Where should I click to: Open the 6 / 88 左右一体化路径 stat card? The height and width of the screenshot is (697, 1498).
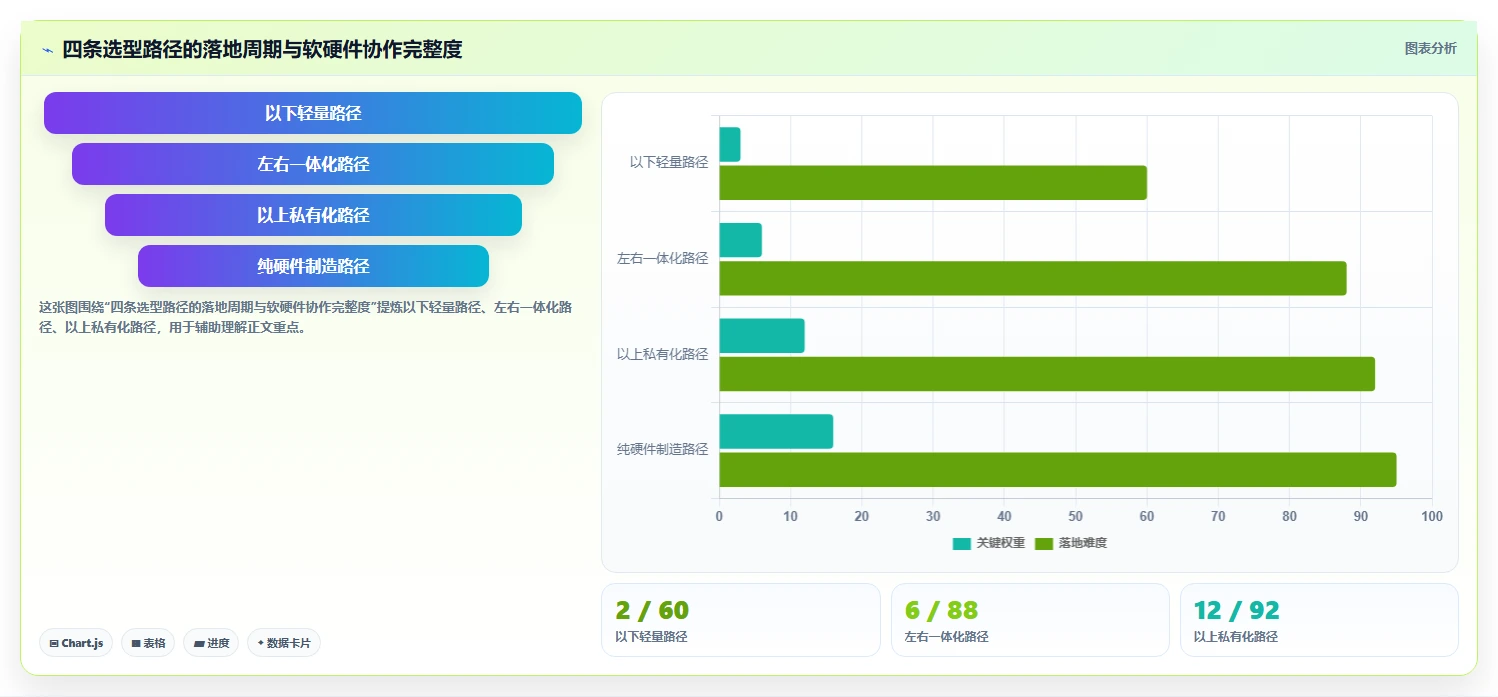(1030, 620)
